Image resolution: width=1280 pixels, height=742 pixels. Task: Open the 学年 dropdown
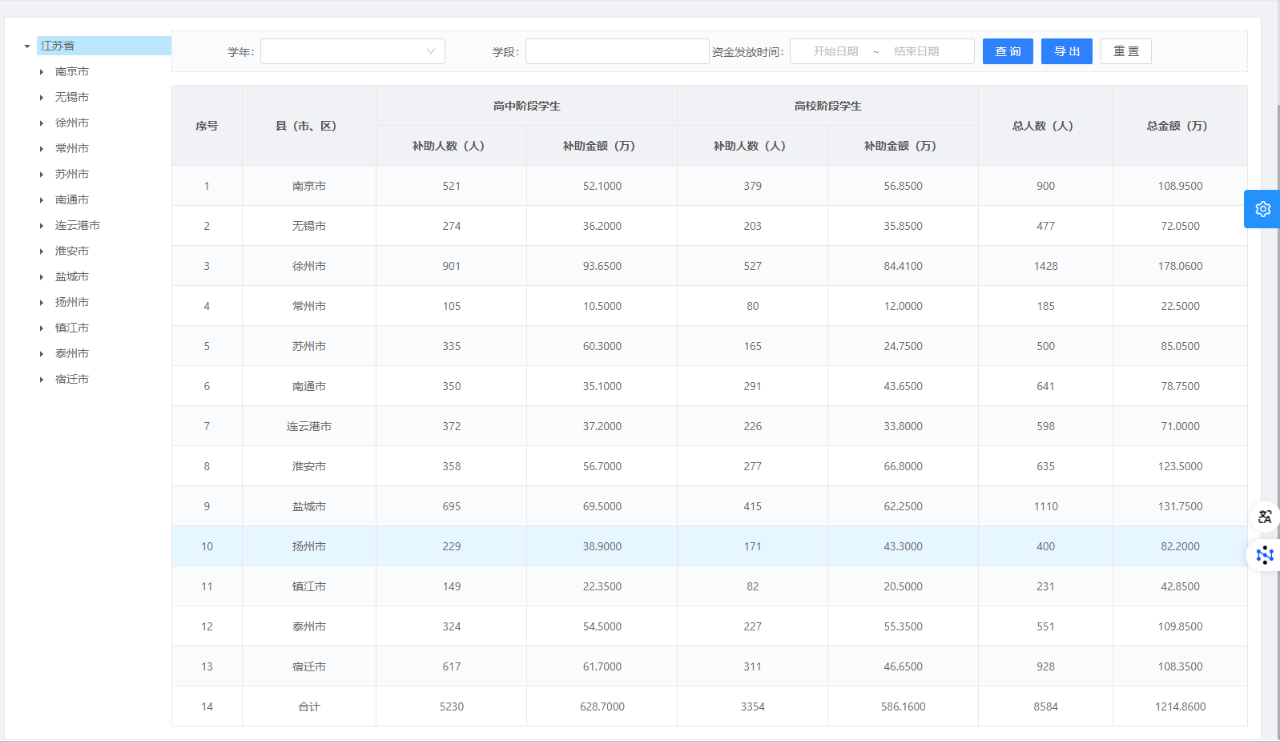click(352, 51)
